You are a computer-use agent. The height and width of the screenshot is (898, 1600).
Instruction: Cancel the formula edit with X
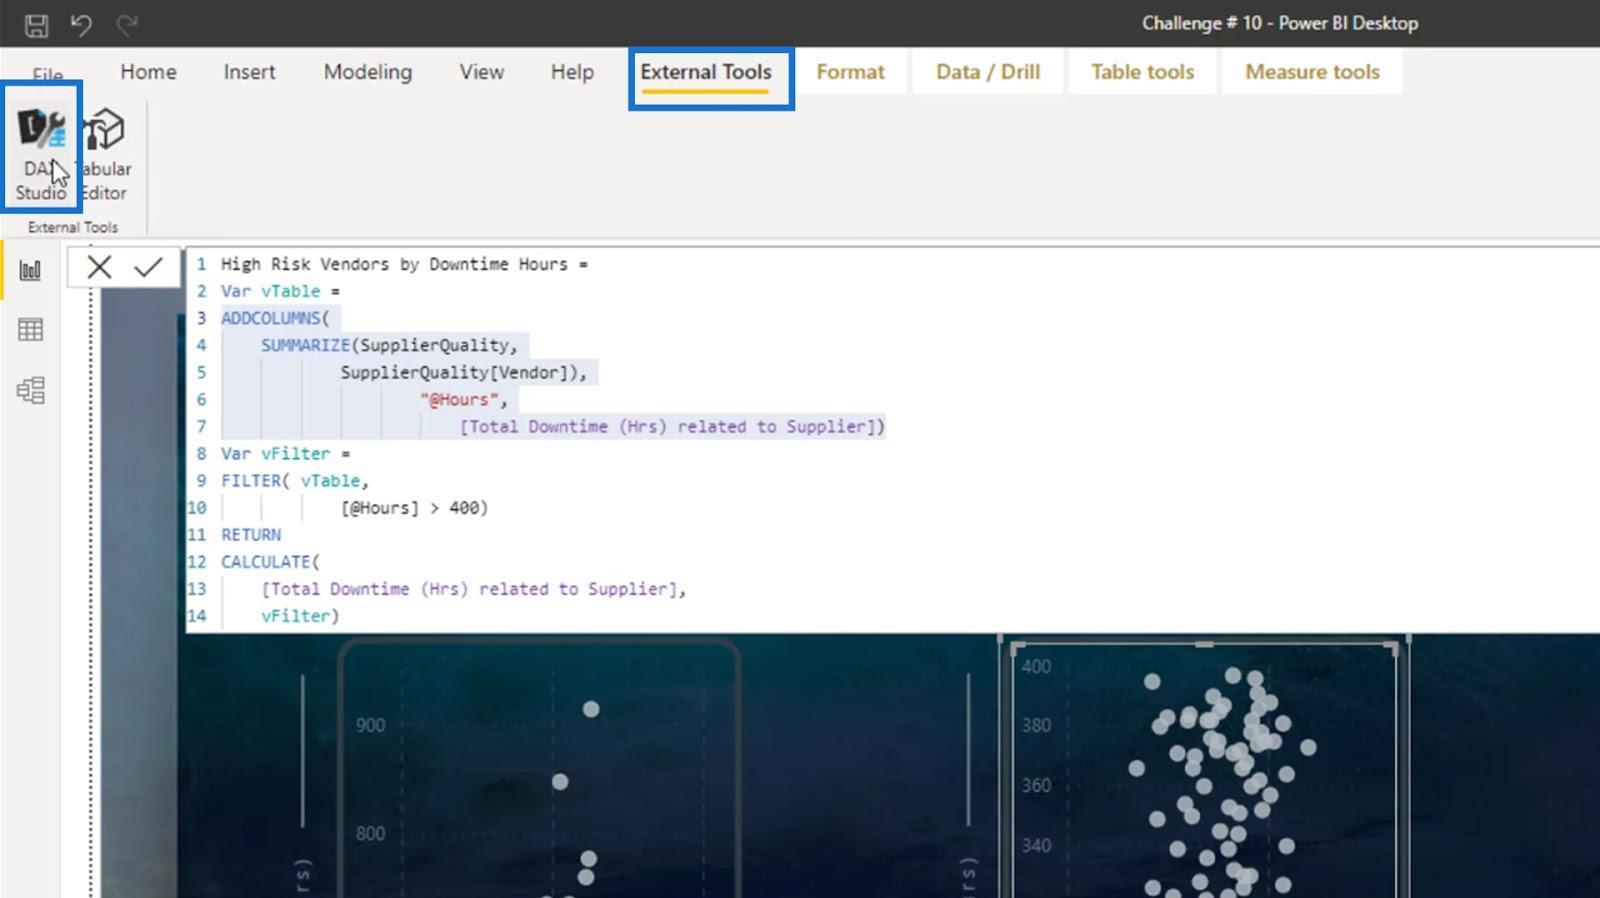pos(99,267)
